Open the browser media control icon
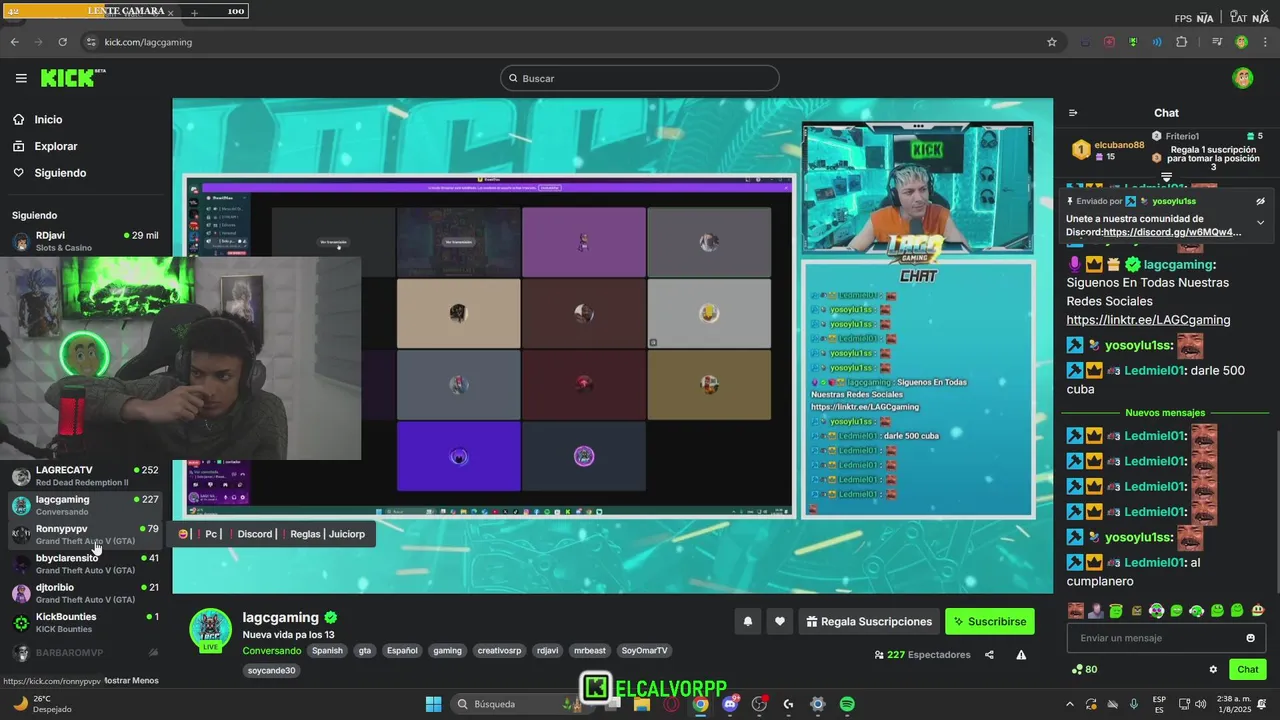The image size is (1280, 720). pos(1217,42)
